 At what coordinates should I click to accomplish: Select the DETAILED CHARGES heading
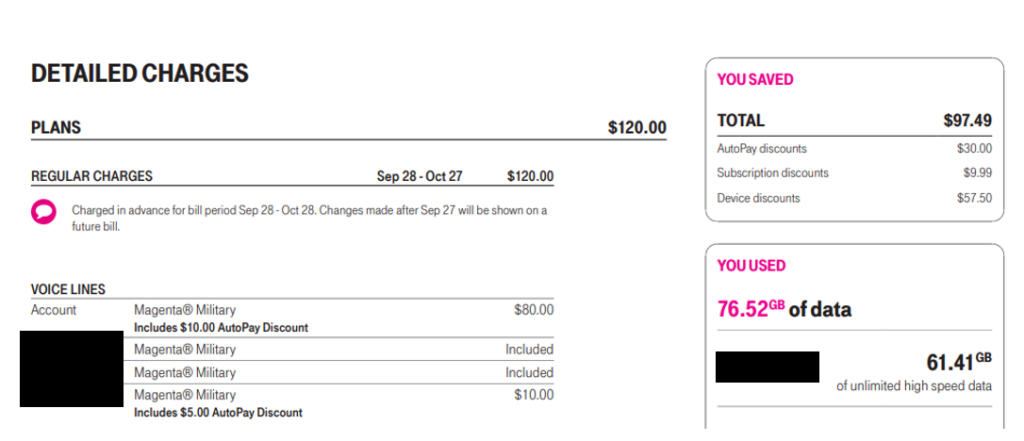tap(140, 73)
